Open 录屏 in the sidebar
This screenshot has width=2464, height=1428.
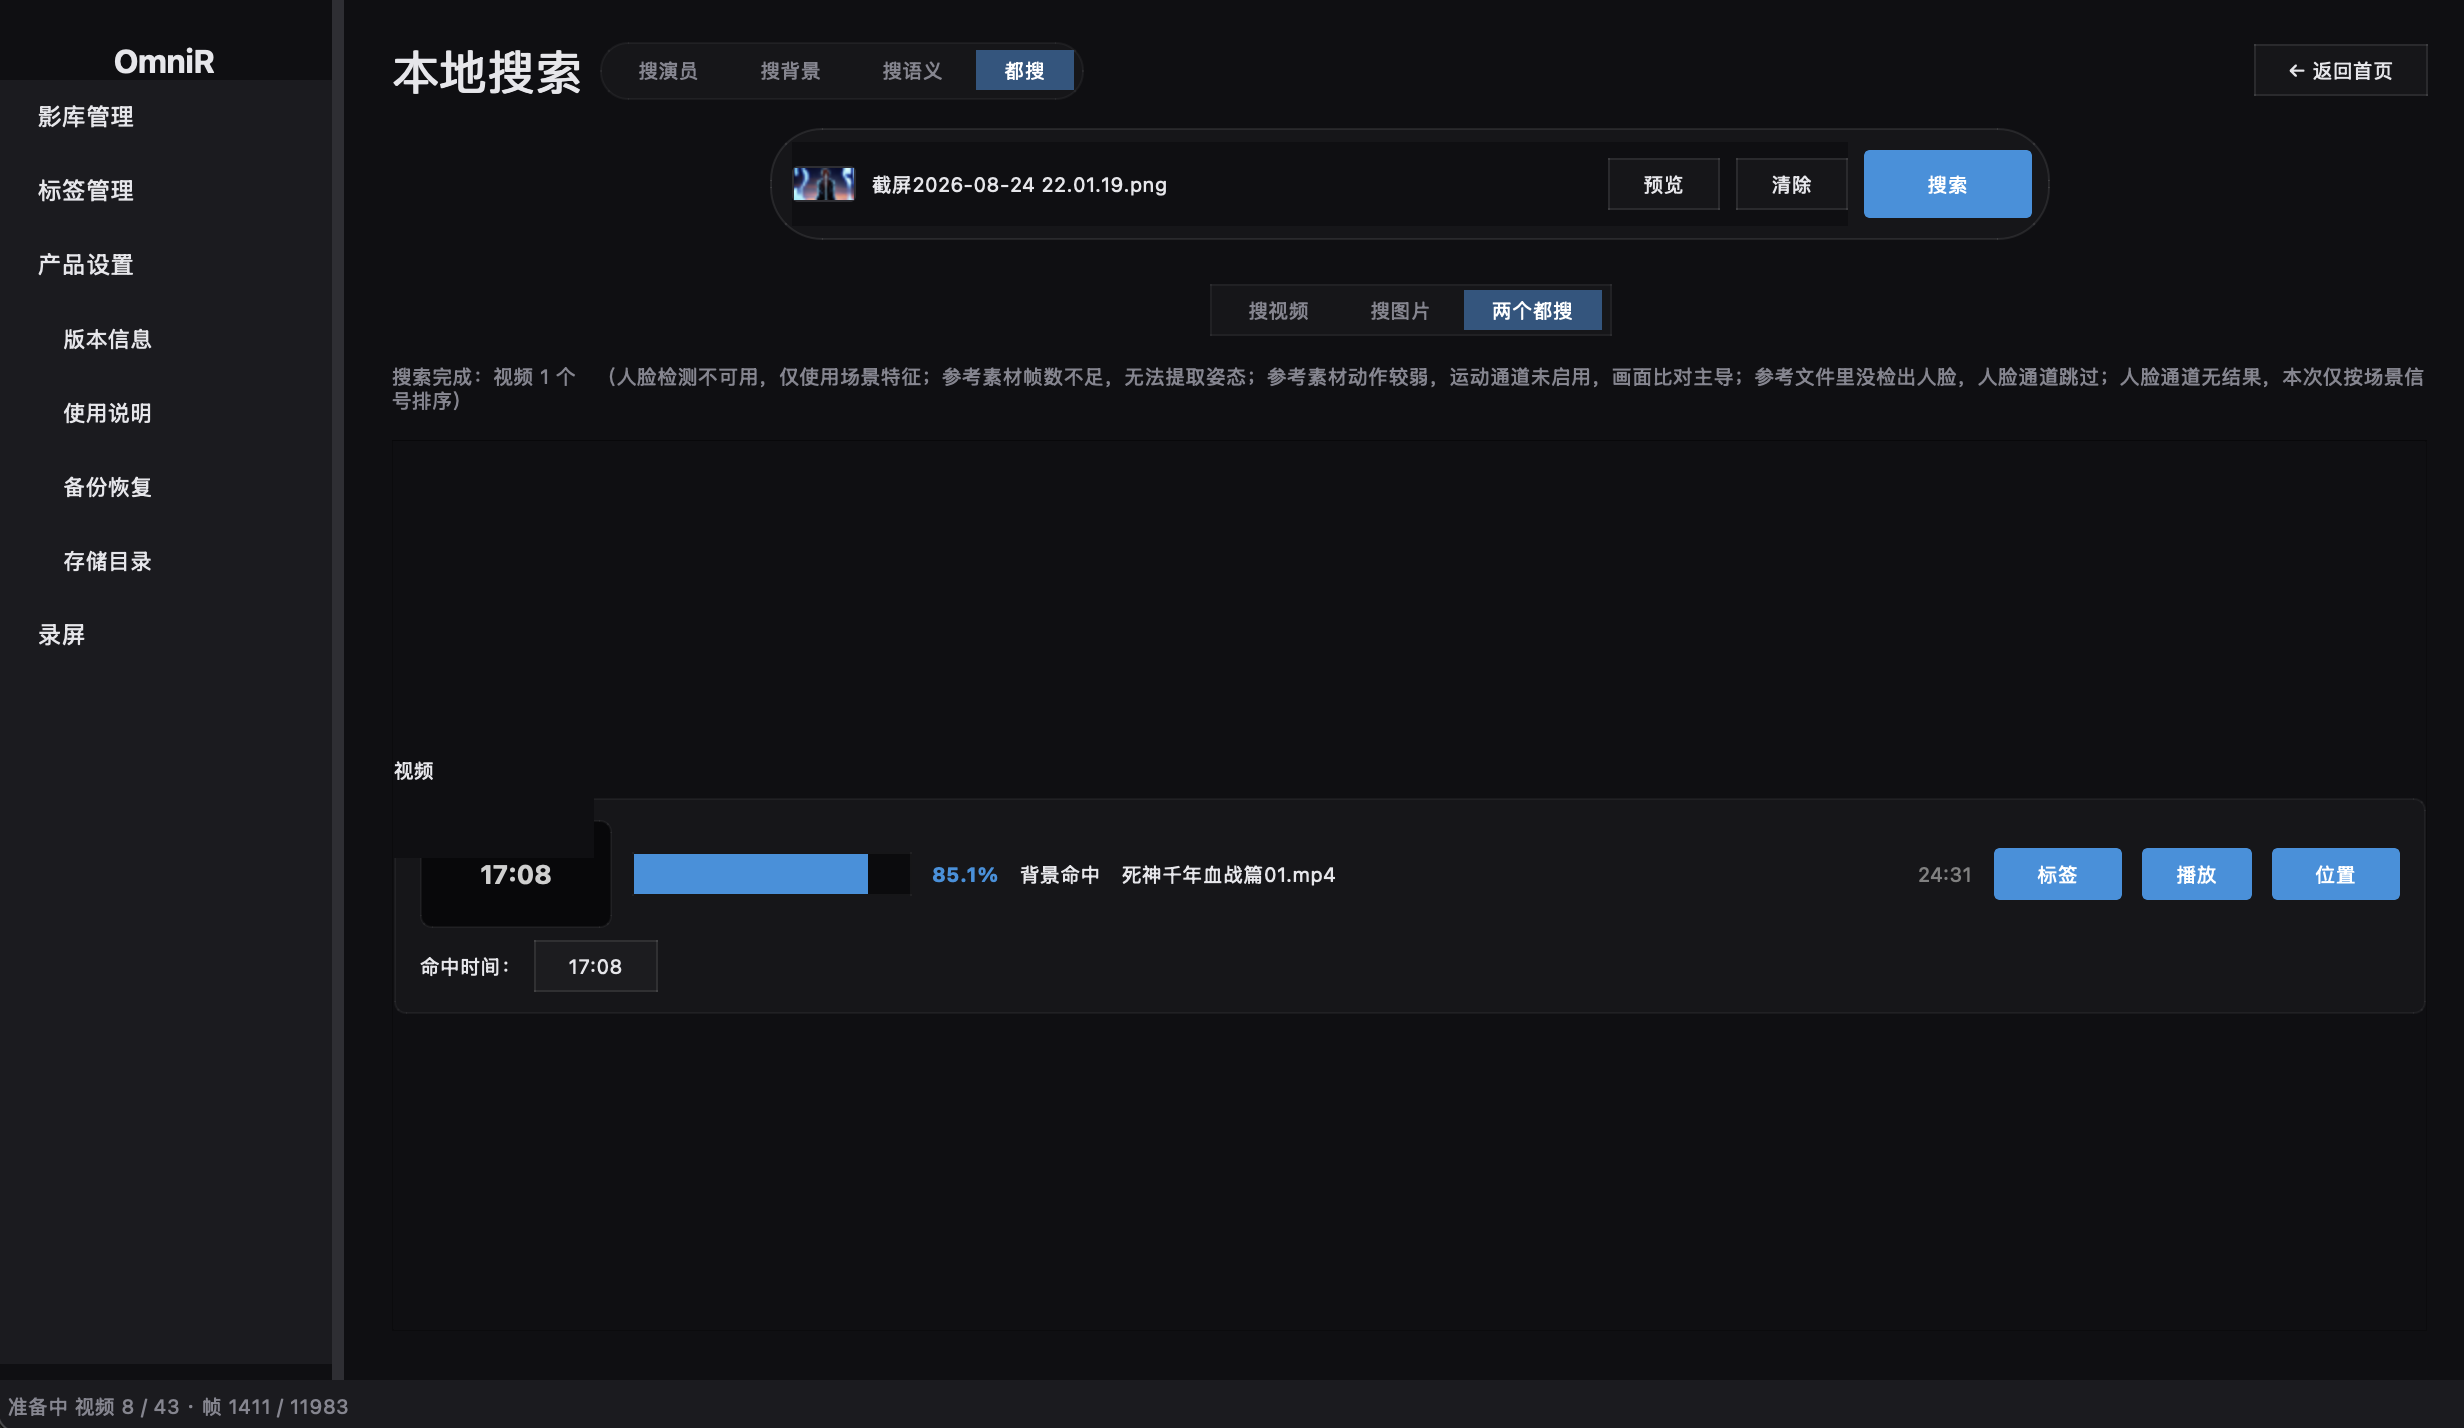coord(62,635)
